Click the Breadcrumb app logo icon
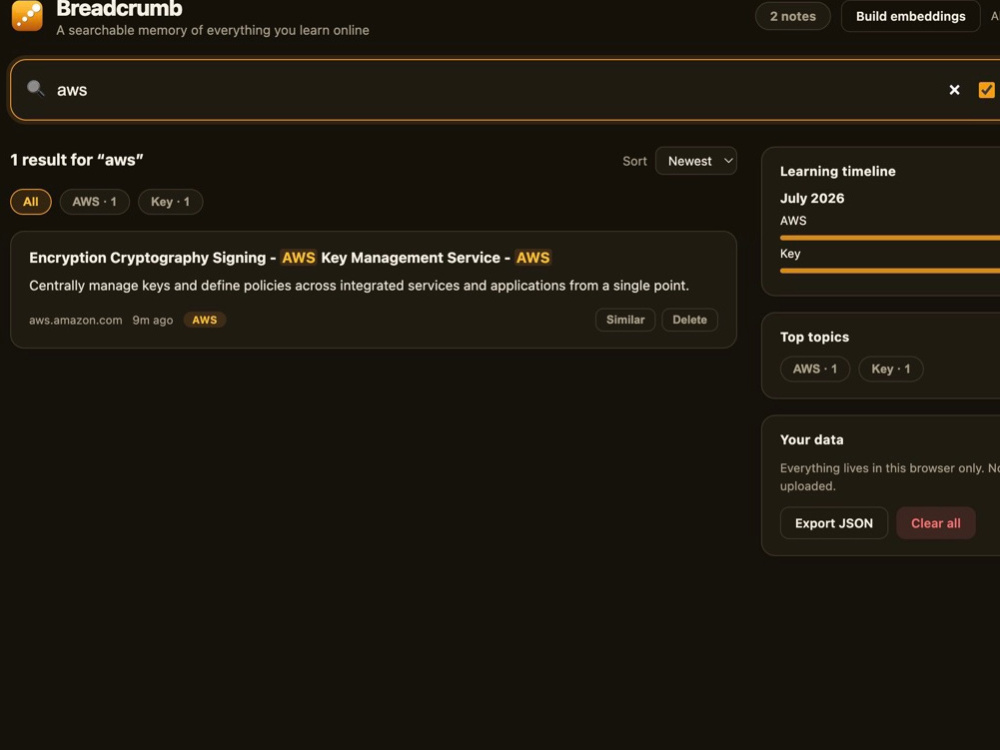The width and height of the screenshot is (1000, 750). click(27, 15)
